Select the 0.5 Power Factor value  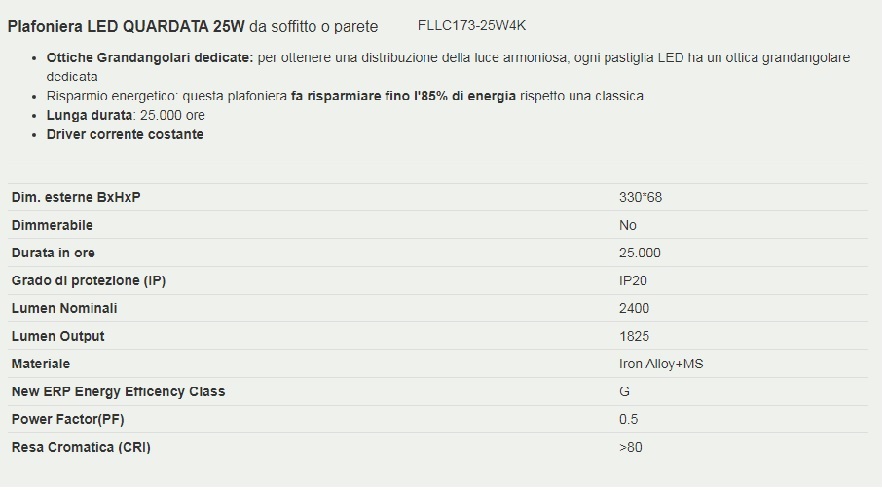[628, 419]
